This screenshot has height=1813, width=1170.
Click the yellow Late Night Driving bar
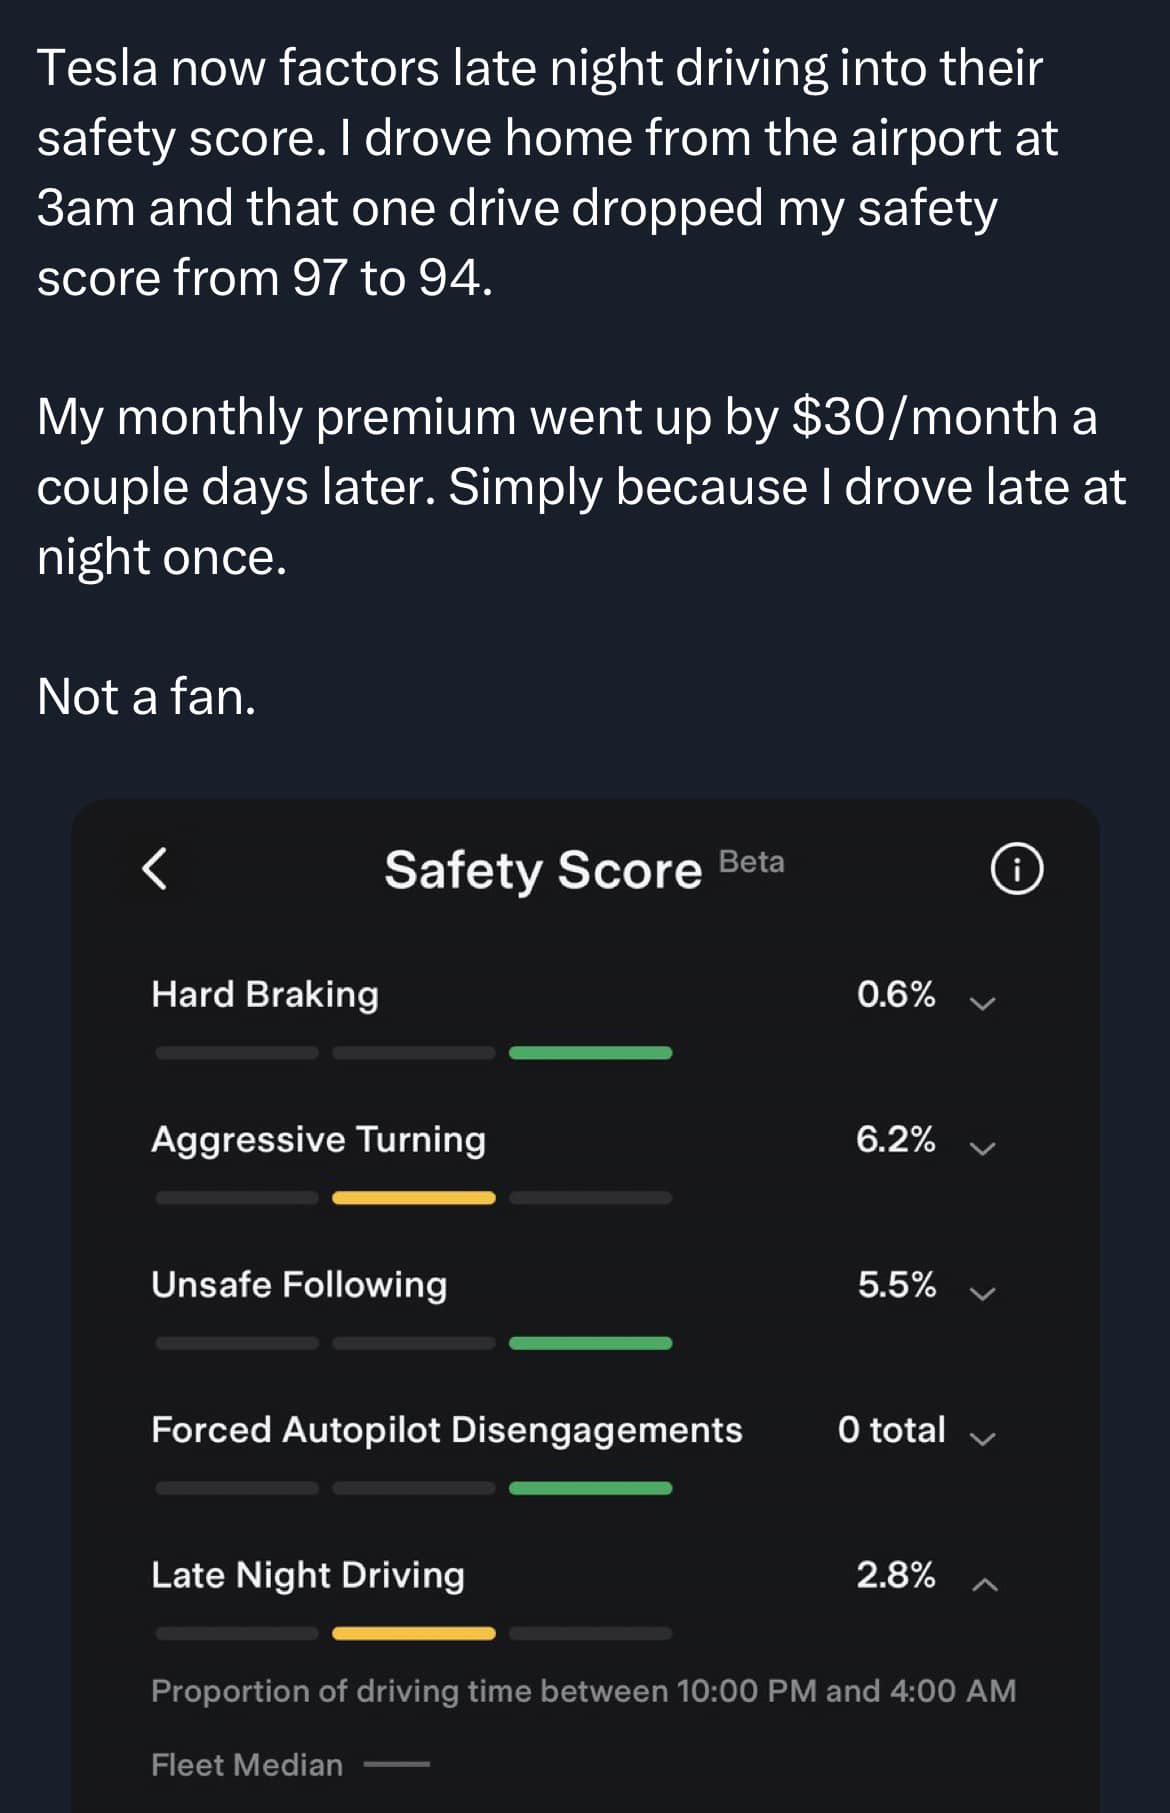point(413,1633)
